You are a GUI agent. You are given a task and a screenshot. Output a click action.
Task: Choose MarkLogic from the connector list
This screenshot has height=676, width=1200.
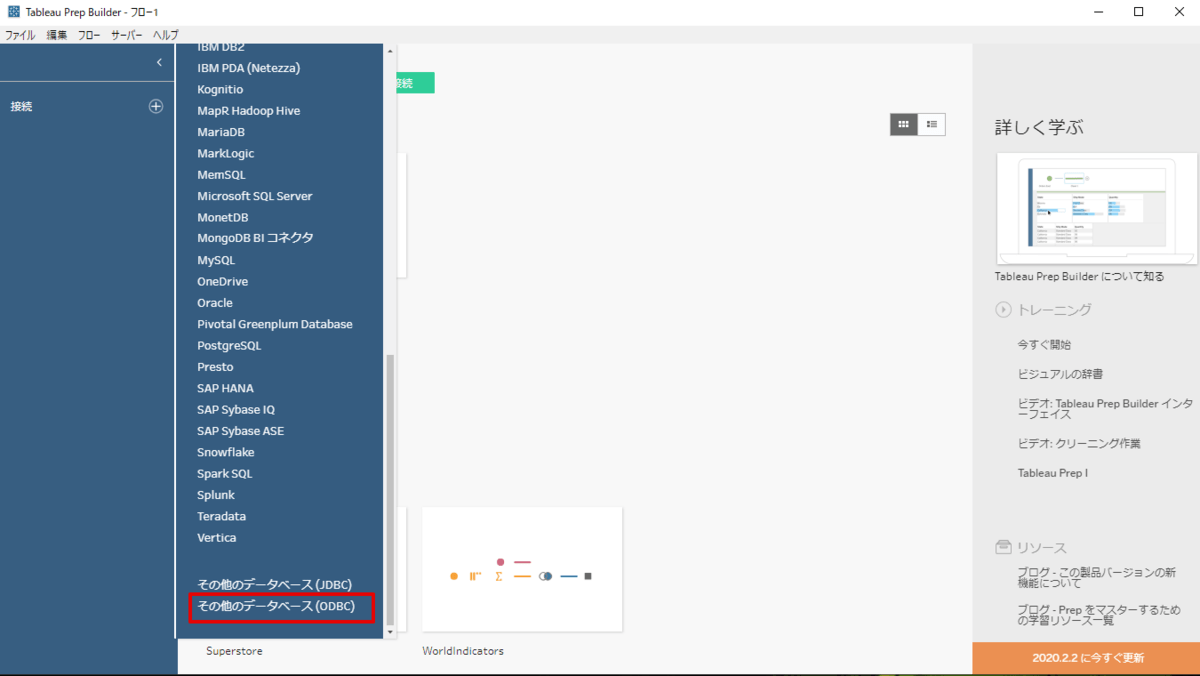tap(226, 153)
